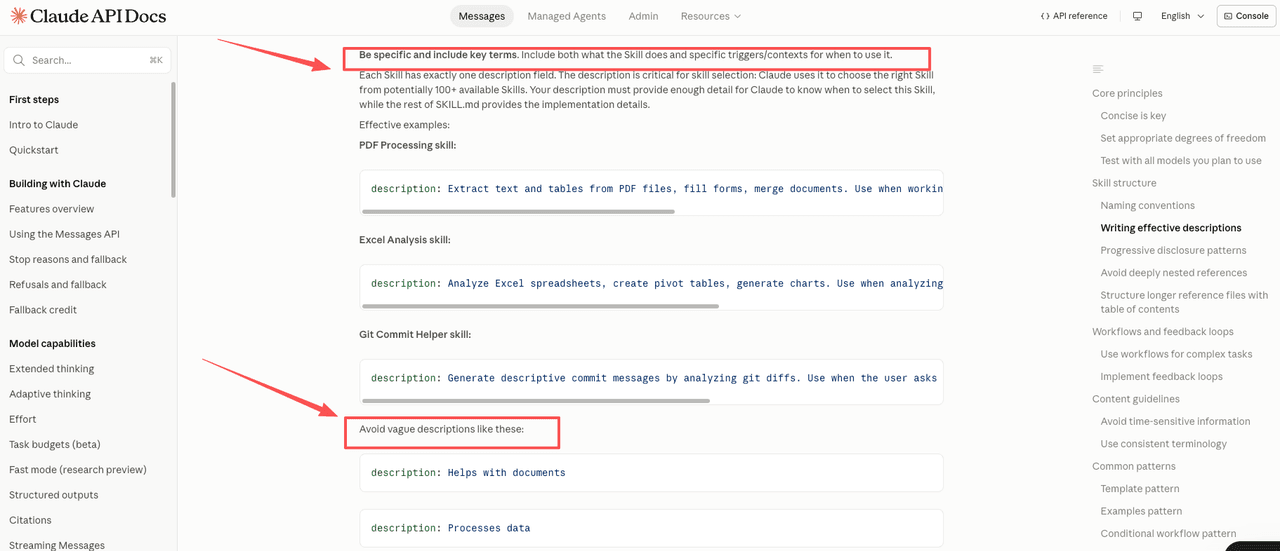Open the English language dropdown
1280x551 pixels.
tap(1181, 16)
